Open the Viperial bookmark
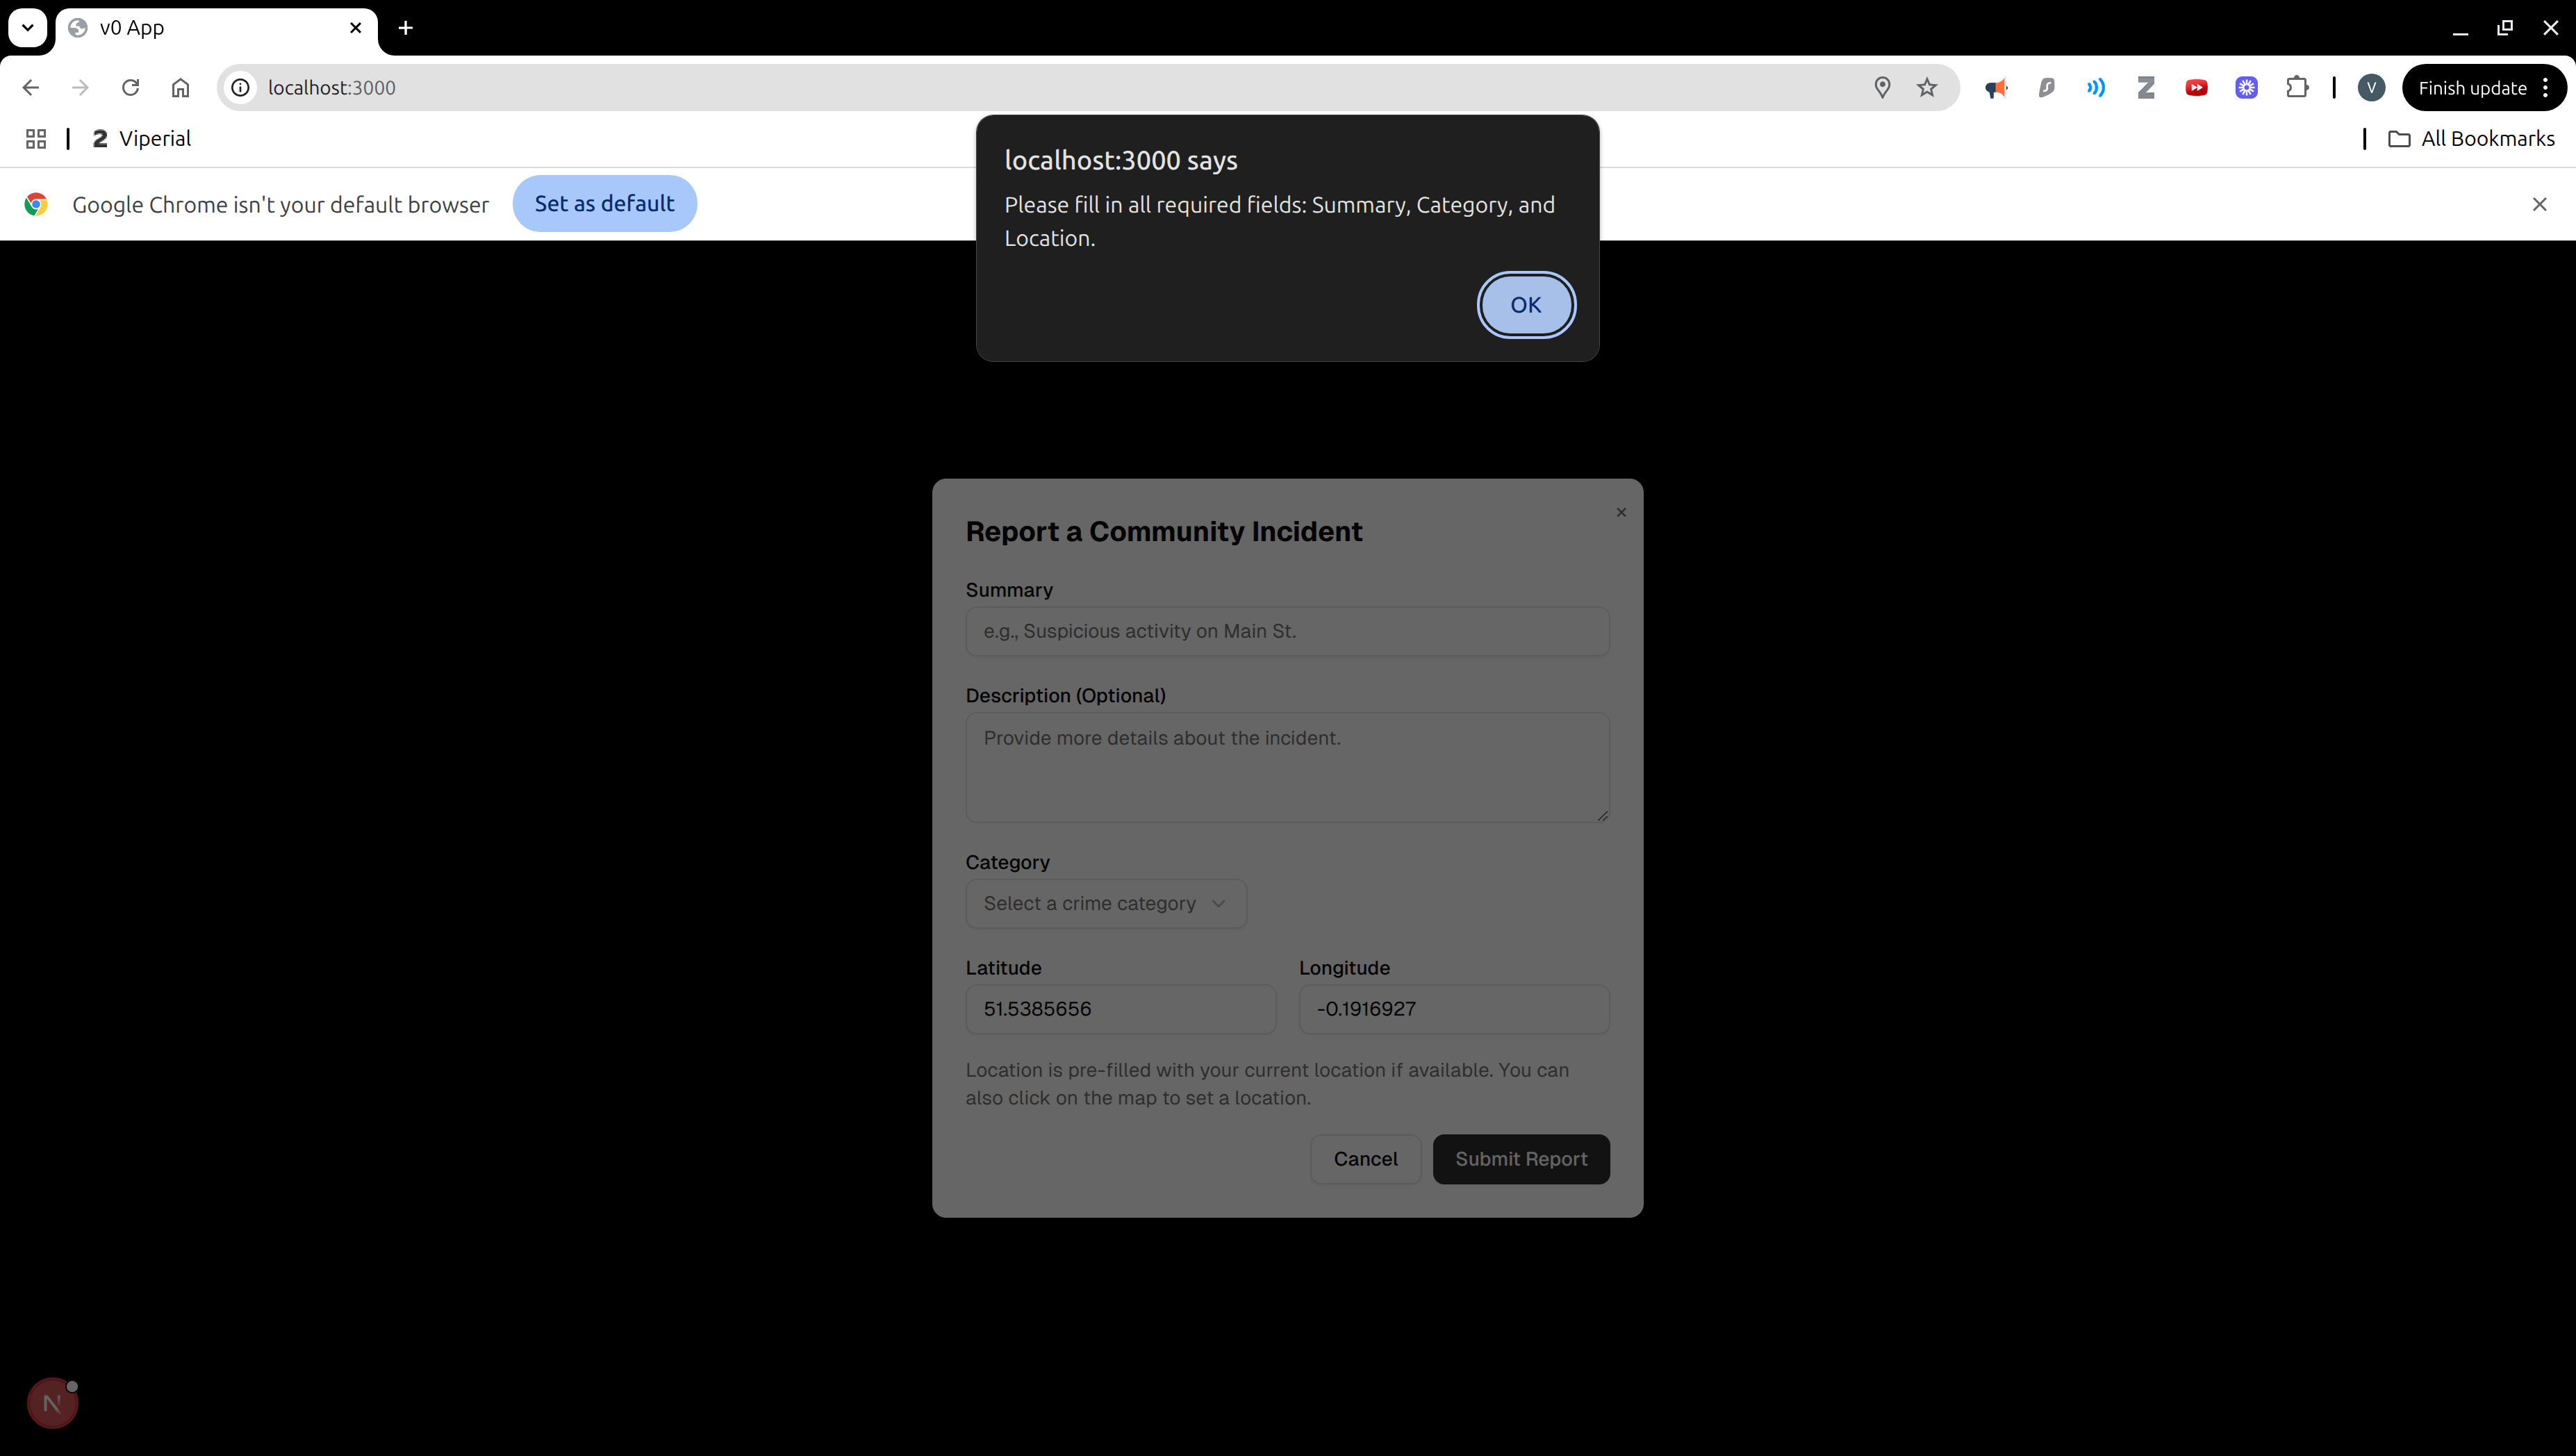Viewport: 2576px width, 1456px height. pyautogui.click(x=142, y=139)
